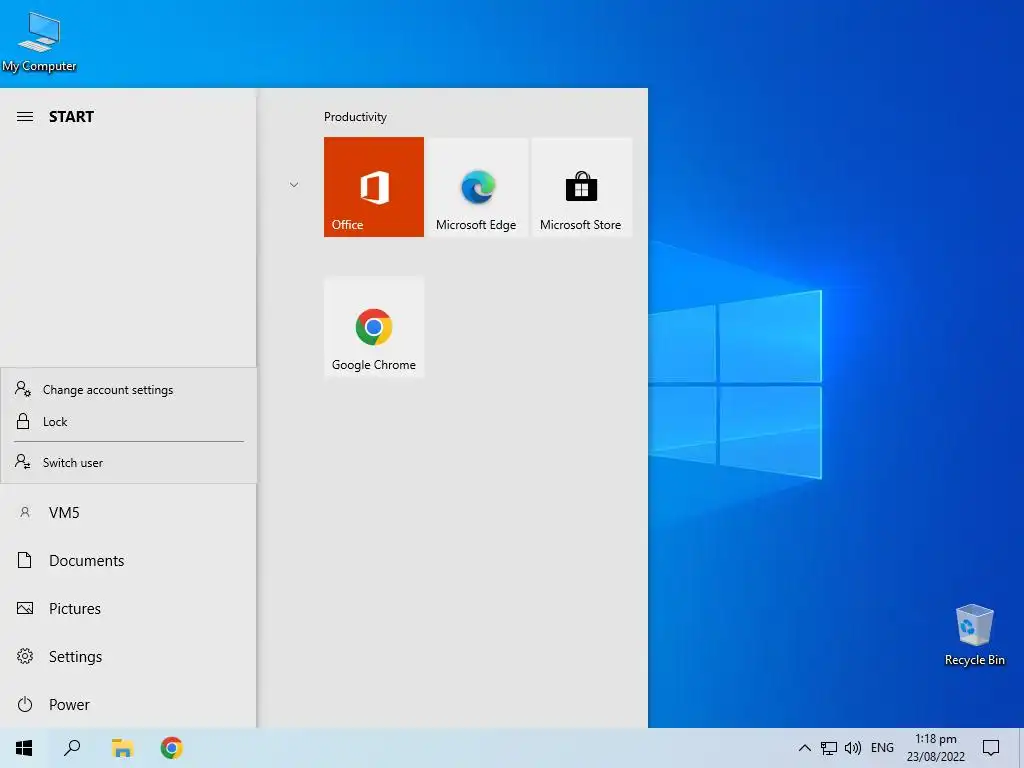
Task: Click the START heading text
Action: pos(71,117)
